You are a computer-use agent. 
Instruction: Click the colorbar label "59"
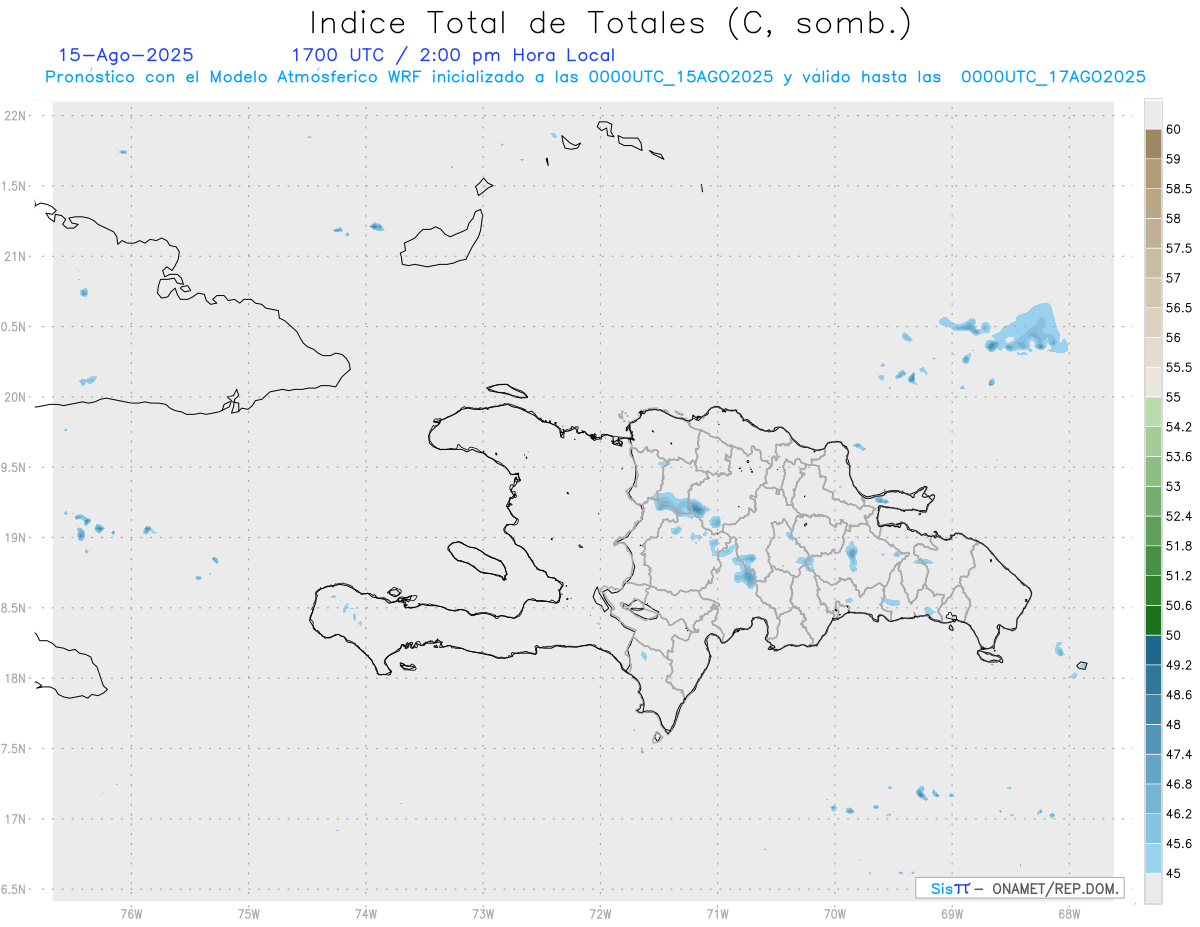point(1173,159)
